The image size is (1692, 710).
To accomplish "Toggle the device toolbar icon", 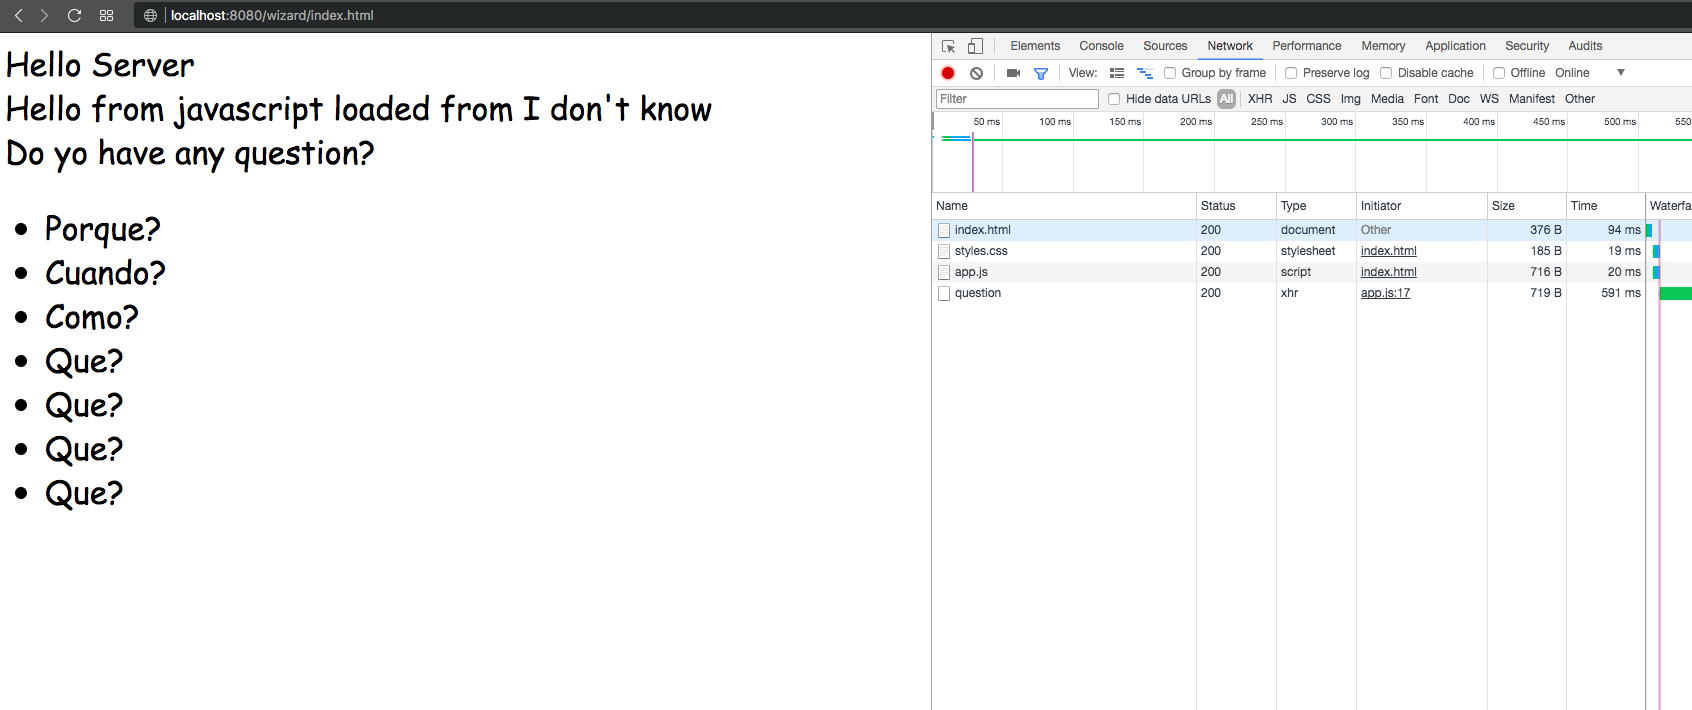I will coord(975,46).
